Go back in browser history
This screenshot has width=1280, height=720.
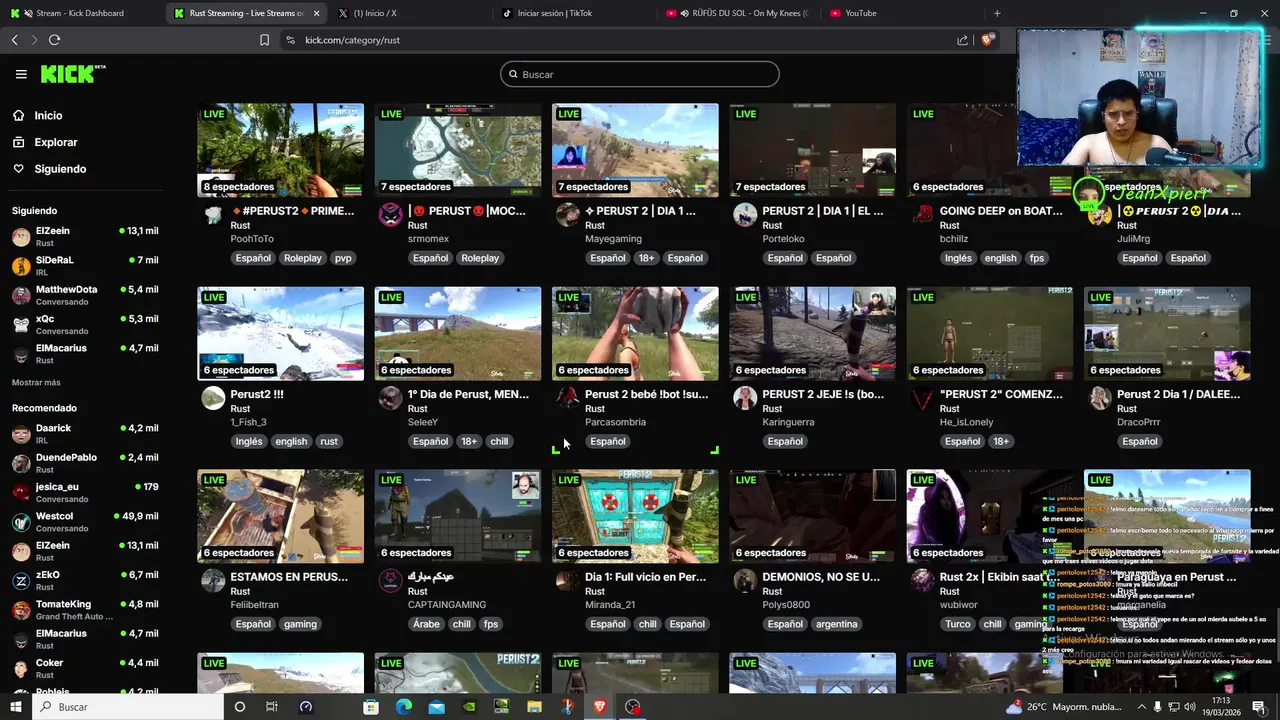[x=15, y=40]
